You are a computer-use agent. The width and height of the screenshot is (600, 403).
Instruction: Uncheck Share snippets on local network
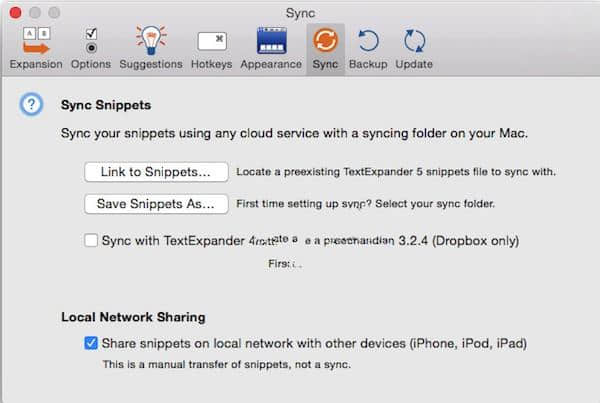(x=92, y=343)
